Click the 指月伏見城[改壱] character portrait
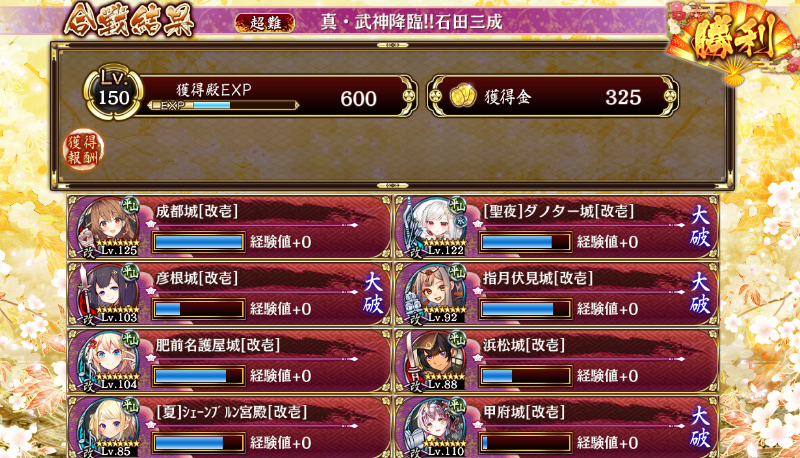This screenshot has width=800, height=458. (435, 293)
